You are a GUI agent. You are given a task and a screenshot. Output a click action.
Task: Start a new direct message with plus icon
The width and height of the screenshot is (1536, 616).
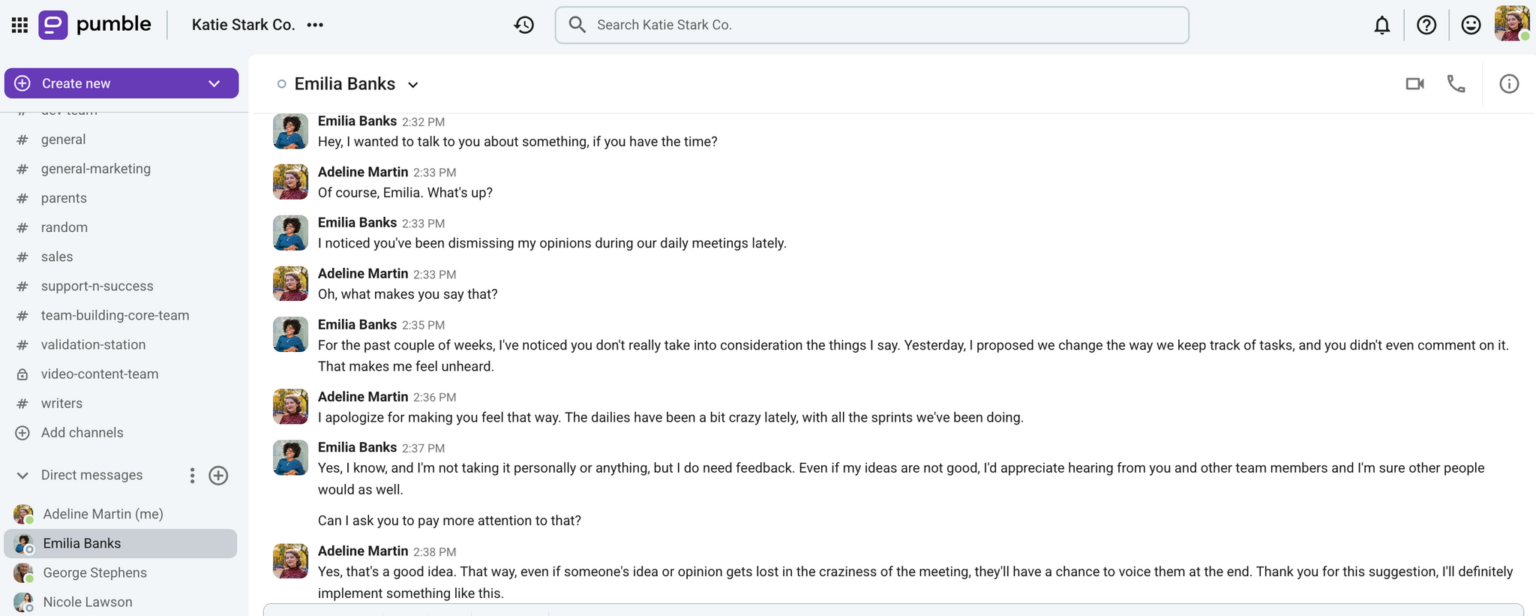[x=218, y=475]
